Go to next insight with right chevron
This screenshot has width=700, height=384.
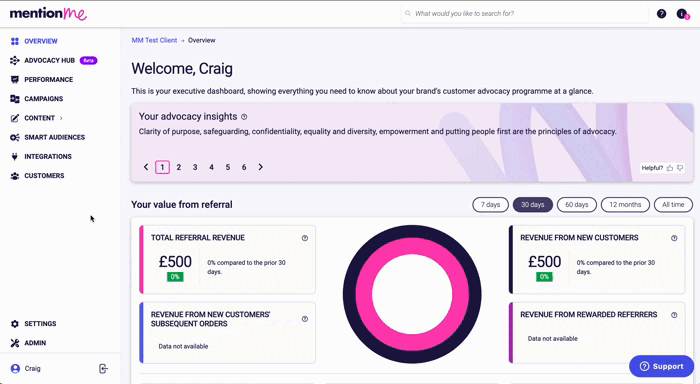pyautogui.click(x=261, y=167)
